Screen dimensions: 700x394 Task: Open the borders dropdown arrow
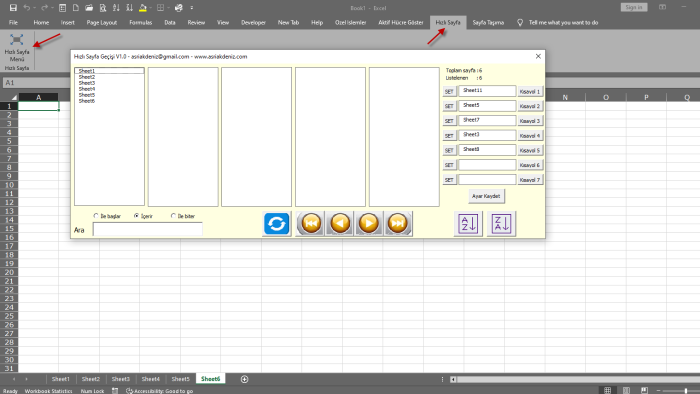pyautogui.click(x=168, y=8)
